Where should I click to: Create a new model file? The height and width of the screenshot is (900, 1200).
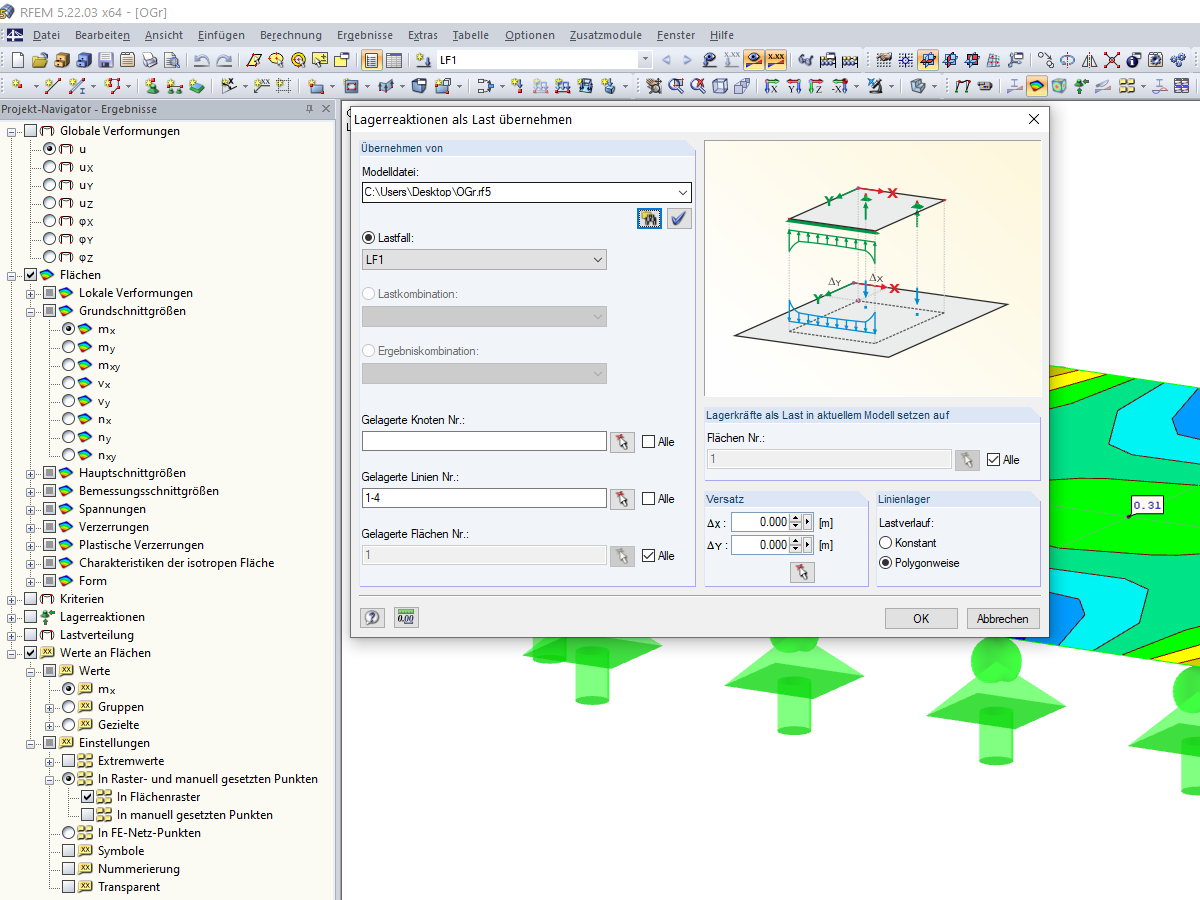coord(17,60)
